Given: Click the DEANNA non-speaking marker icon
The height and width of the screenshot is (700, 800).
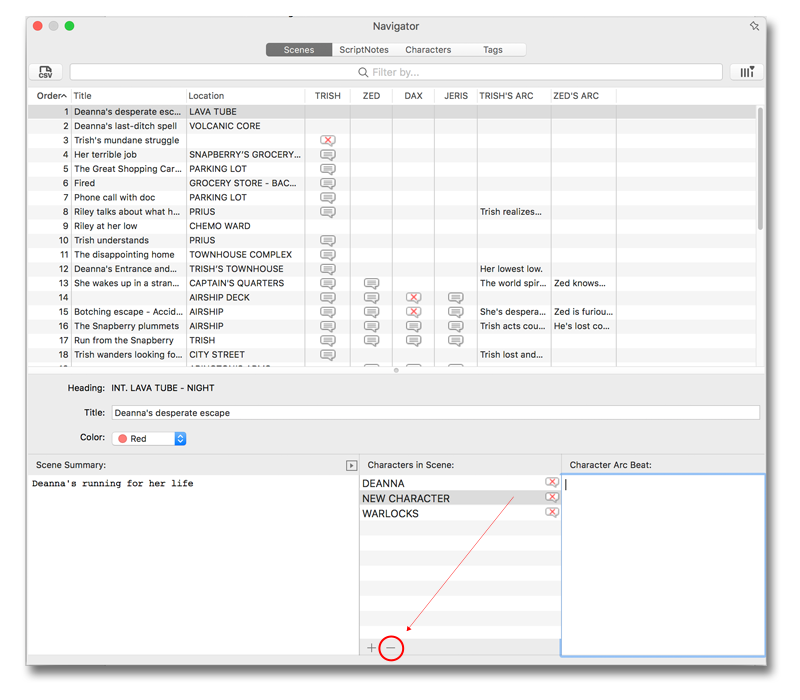Looking at the screenshot, I should point(551,483).
